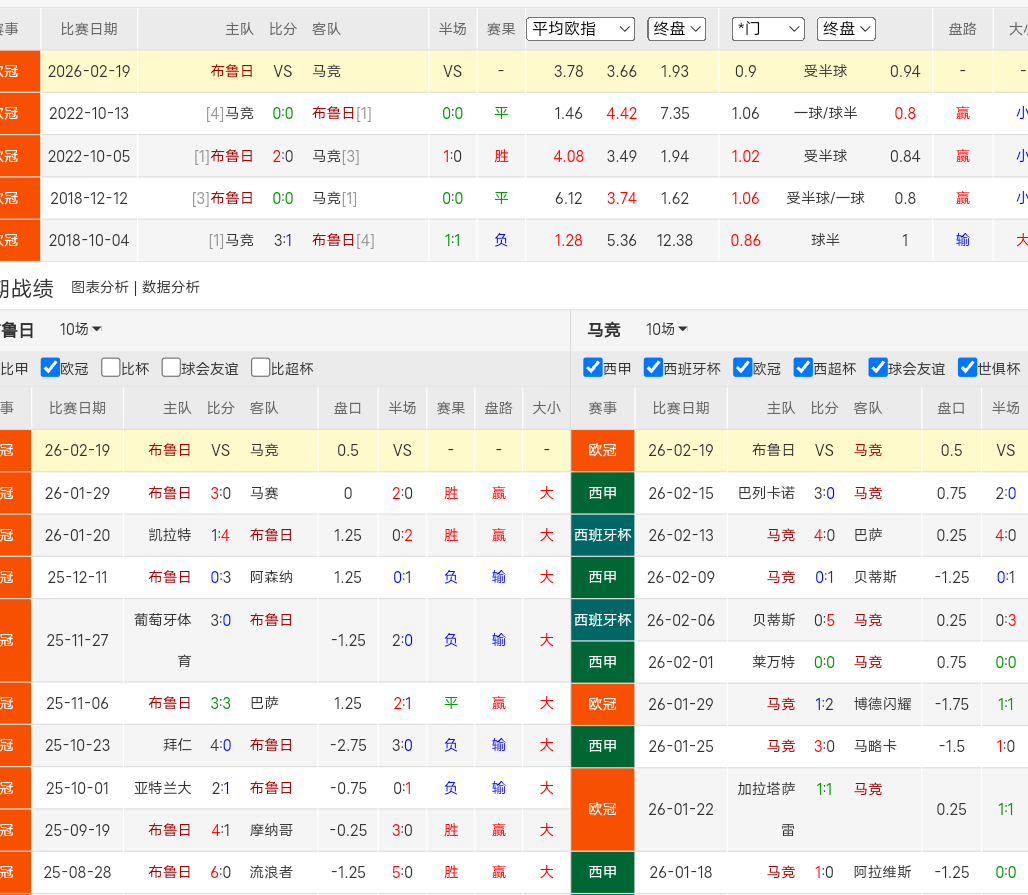Uncheck the 西超杯 filter checkbox
The image size is (1028, 895).
pyautogui.click(x=803, y=368)
